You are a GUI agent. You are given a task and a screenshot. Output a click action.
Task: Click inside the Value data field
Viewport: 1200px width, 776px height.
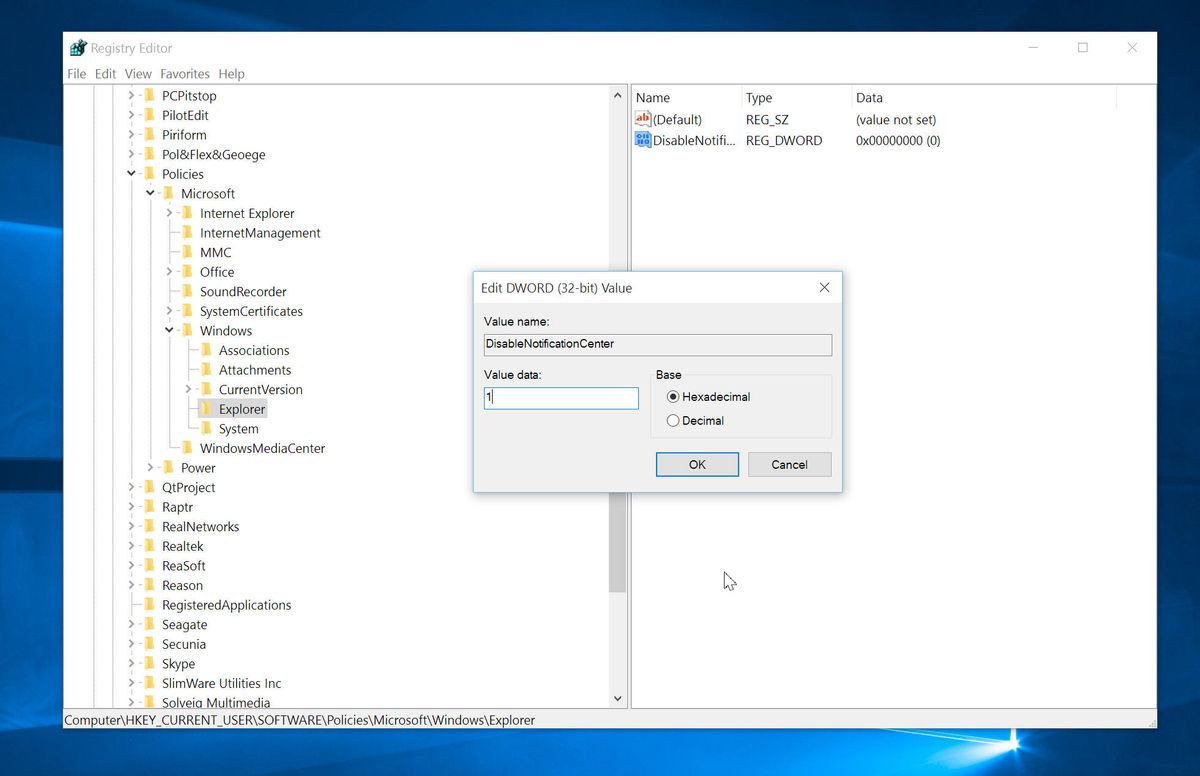(x=560, y=398)
